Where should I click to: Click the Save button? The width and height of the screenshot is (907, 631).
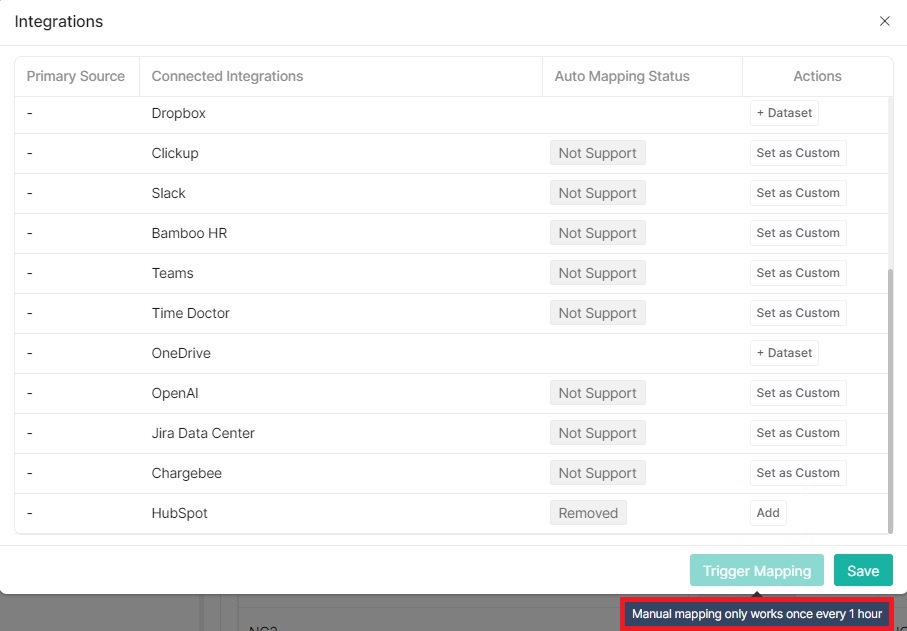(x=862, y=570)
